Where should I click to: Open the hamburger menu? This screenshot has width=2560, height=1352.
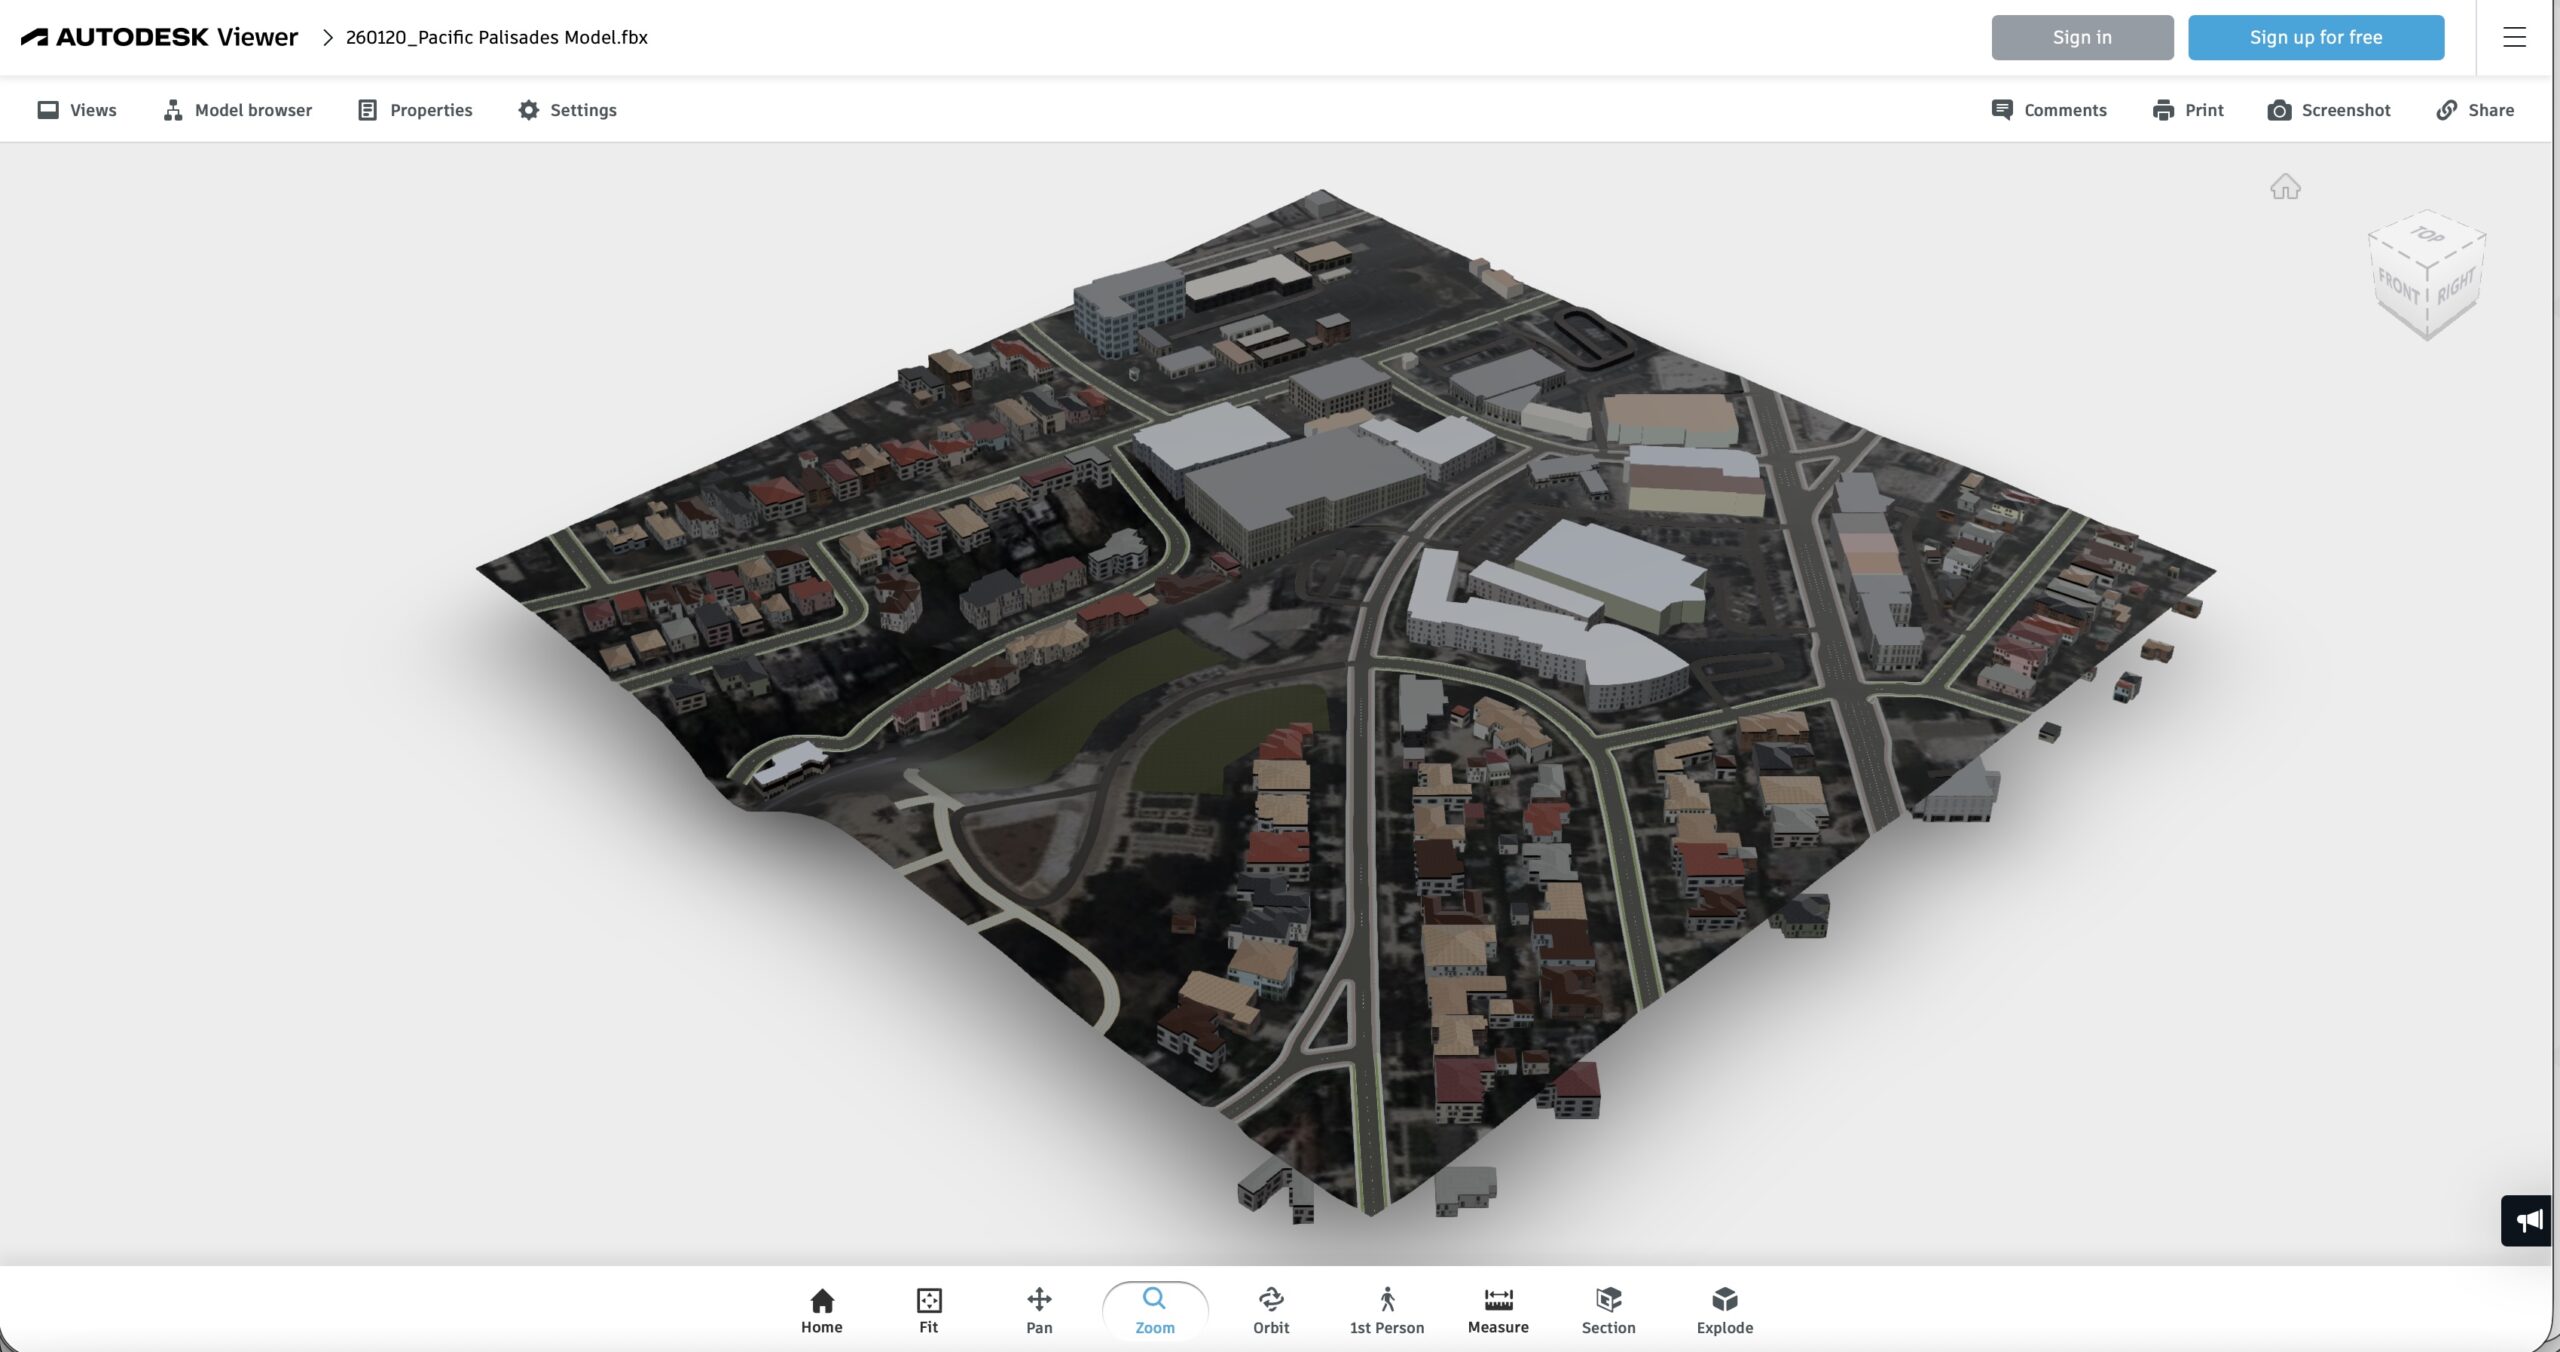point(2514,37)
